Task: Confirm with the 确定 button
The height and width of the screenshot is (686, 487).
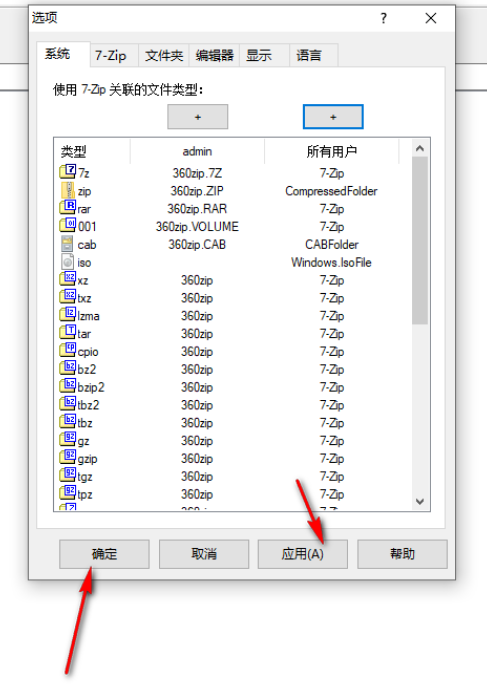Action: point(104,554)
